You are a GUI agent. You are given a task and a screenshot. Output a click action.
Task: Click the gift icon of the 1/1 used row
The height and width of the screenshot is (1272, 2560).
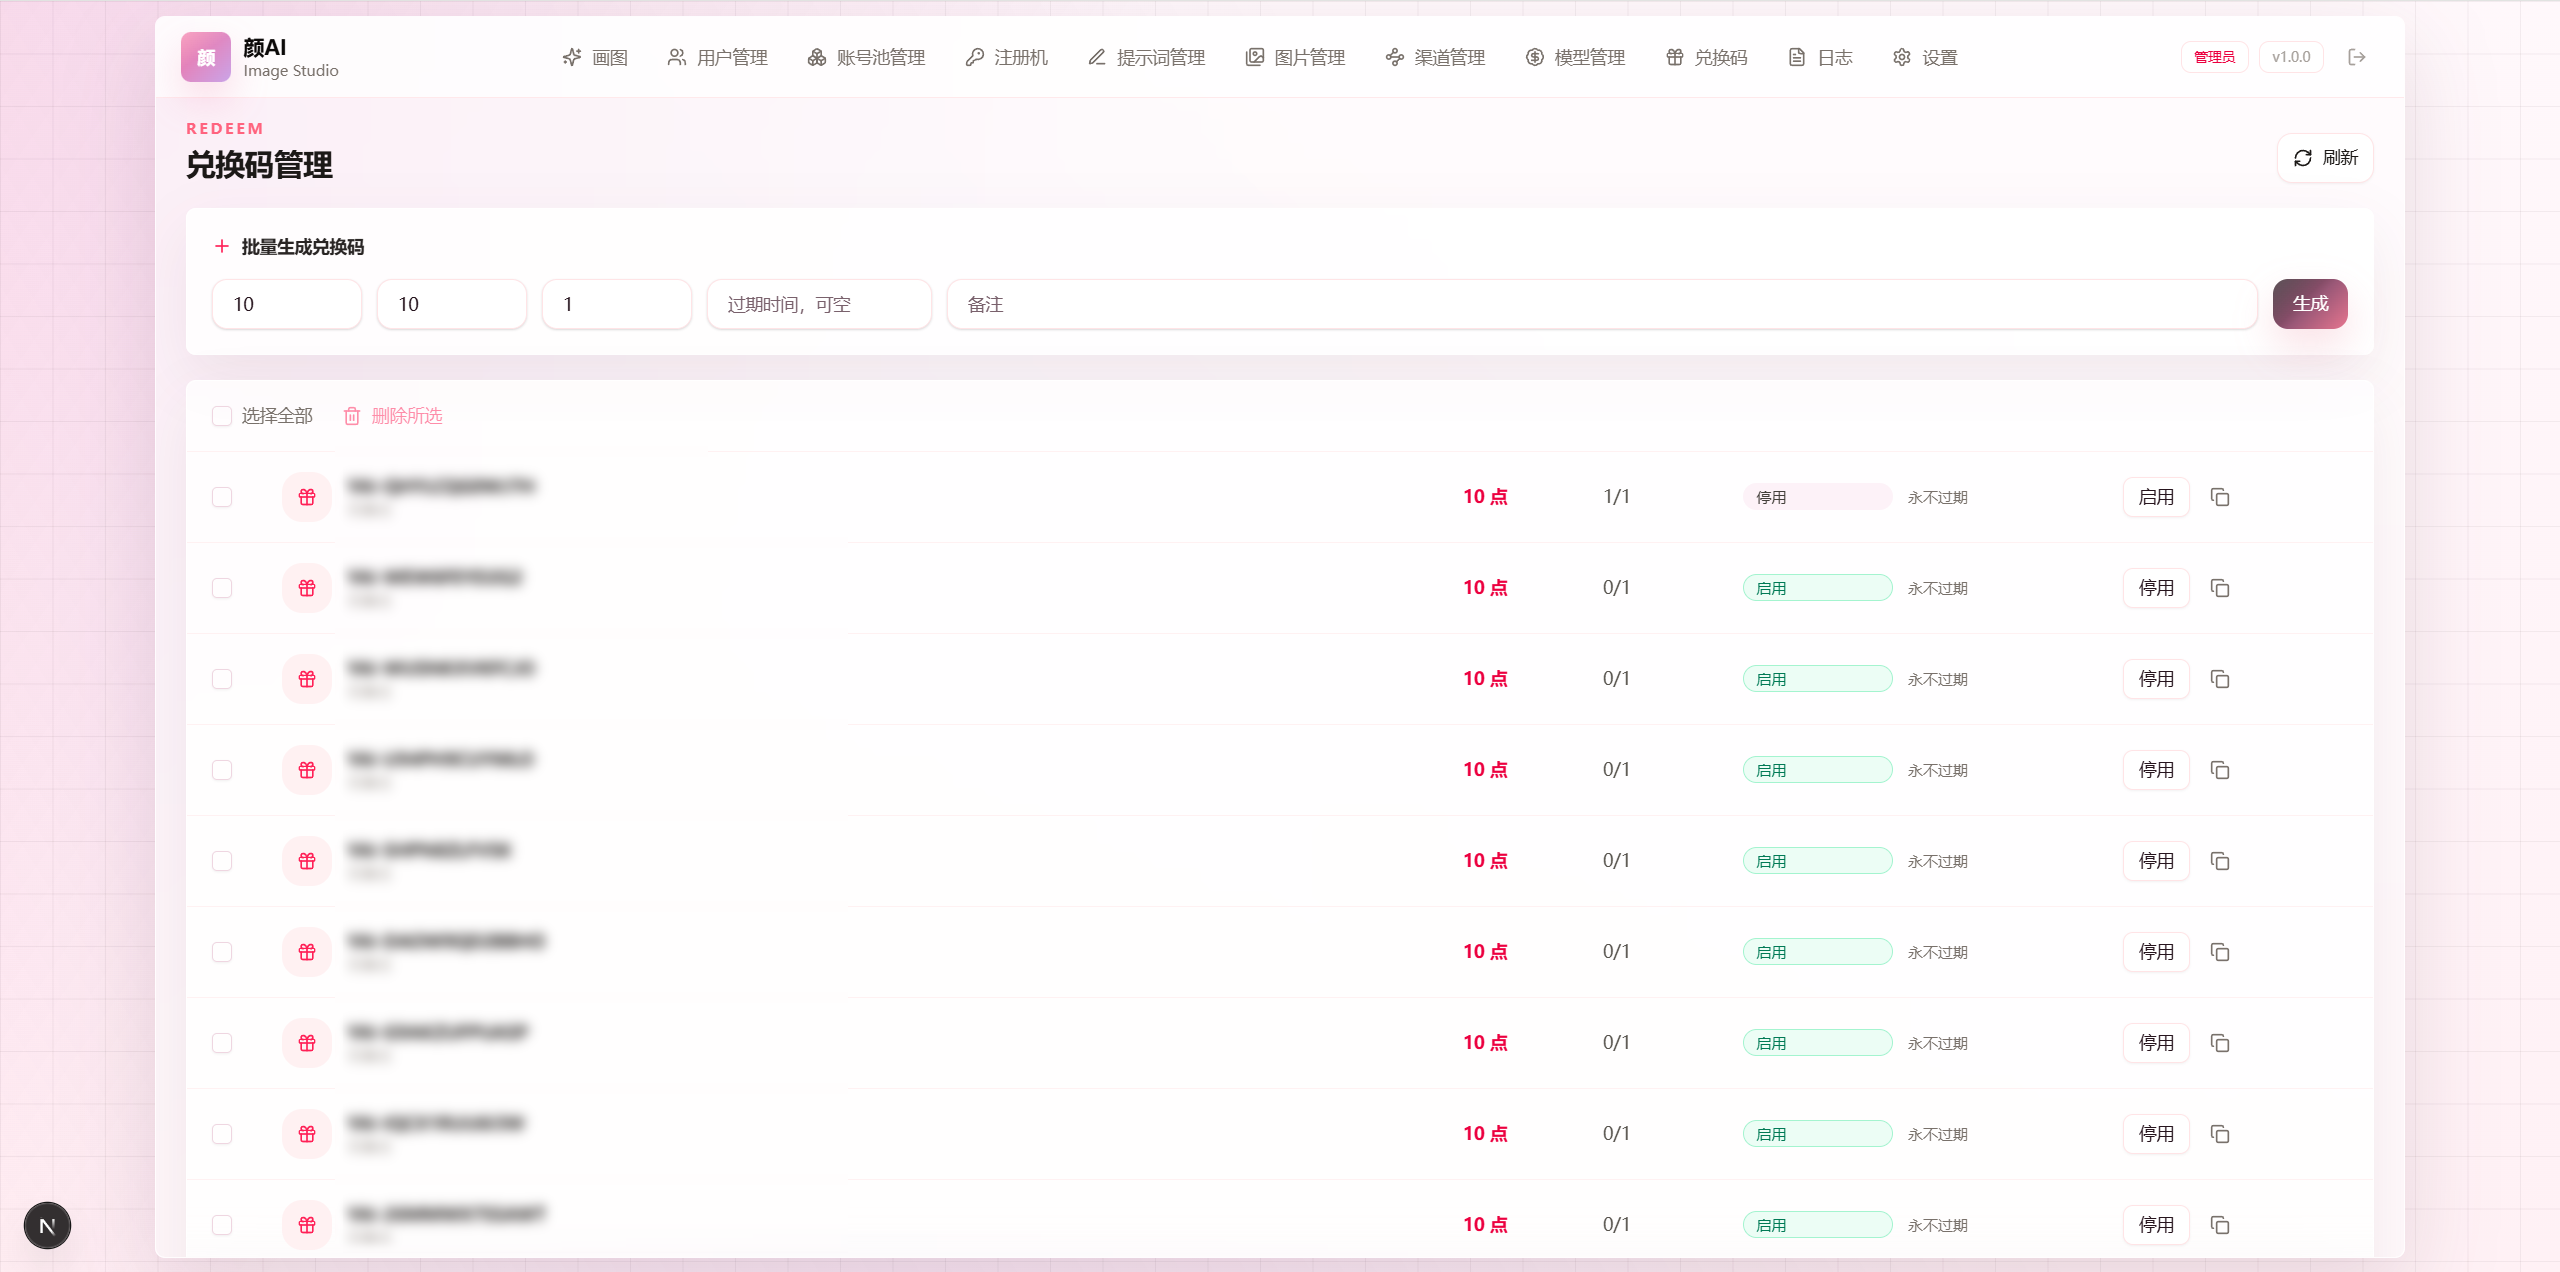point(307,497)
